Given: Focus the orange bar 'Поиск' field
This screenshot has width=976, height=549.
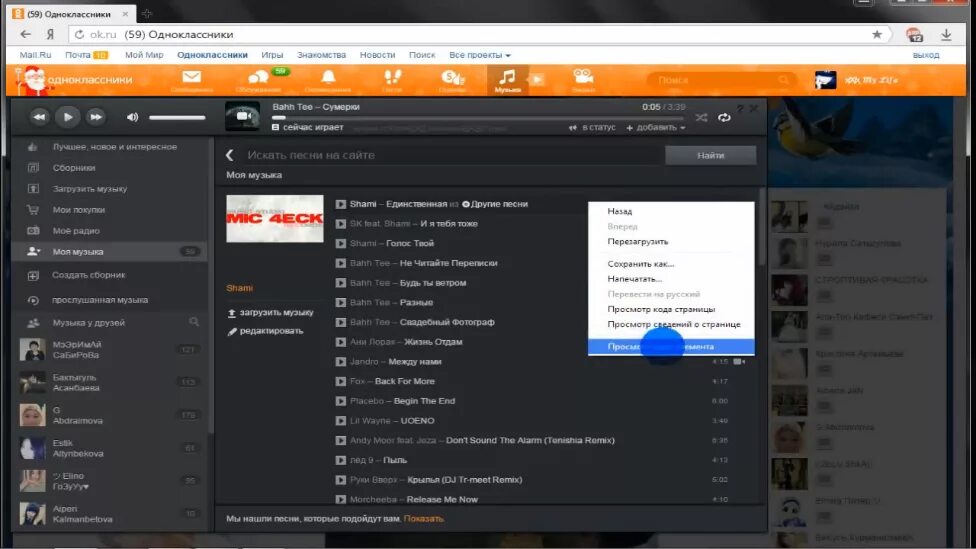Looking at the screenshot, I should [x=721, y=80].
